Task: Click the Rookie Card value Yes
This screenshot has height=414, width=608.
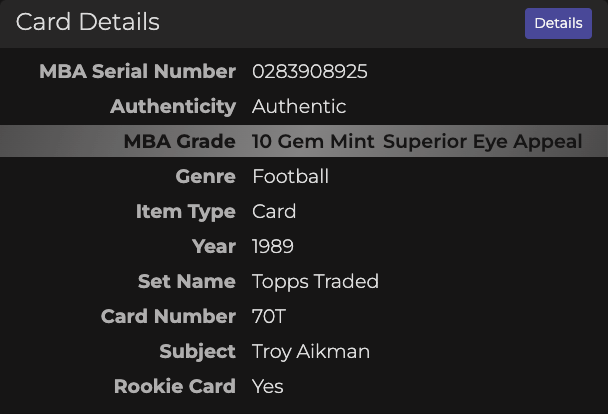Action: [268, 387]
